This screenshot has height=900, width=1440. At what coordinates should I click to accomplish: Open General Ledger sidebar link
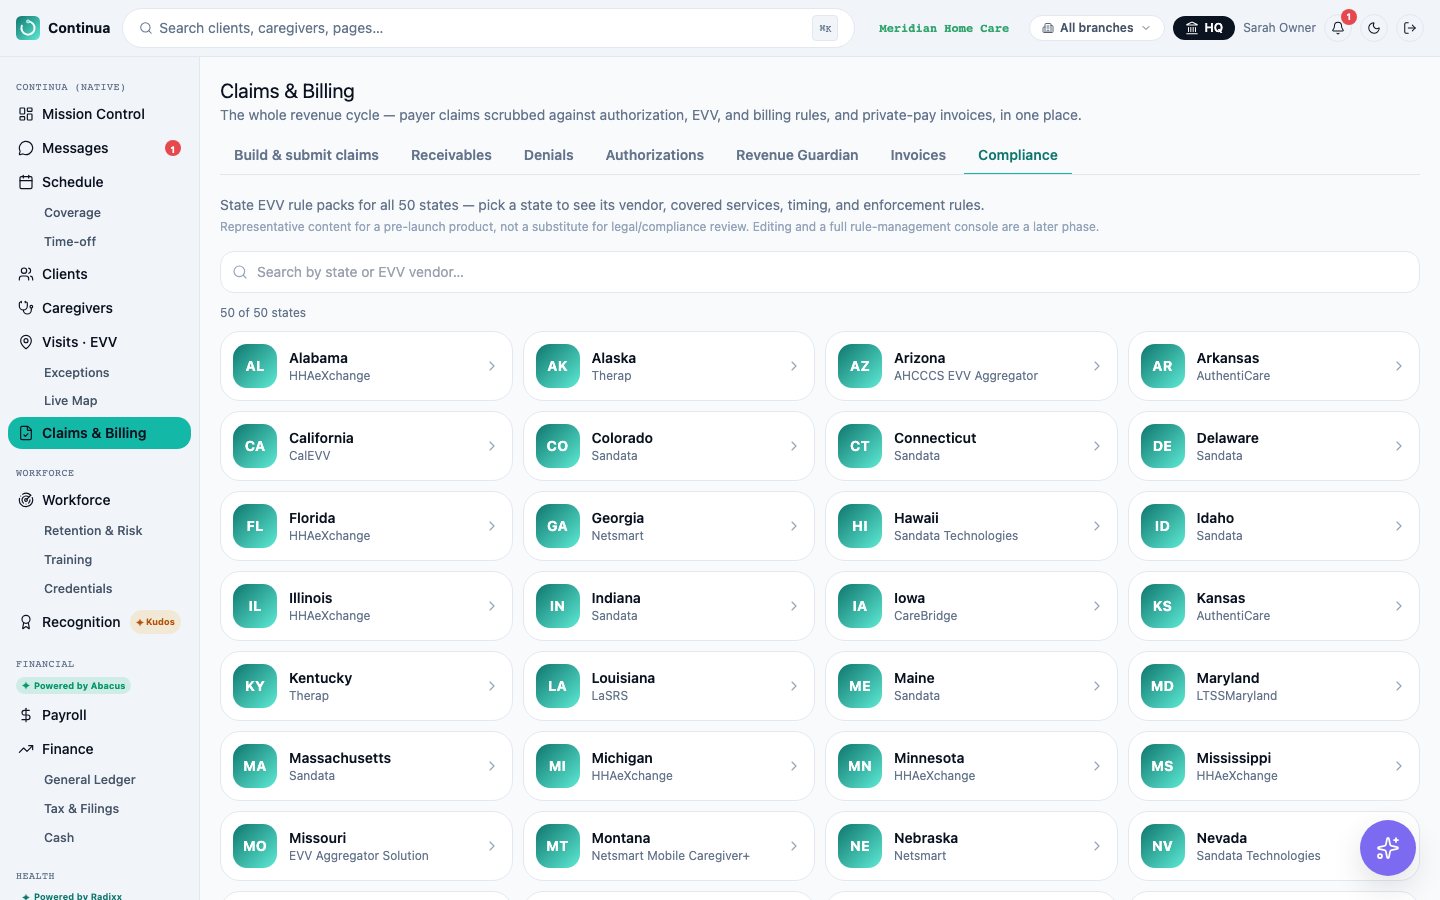pyautogui.click(x=90, y=780)
